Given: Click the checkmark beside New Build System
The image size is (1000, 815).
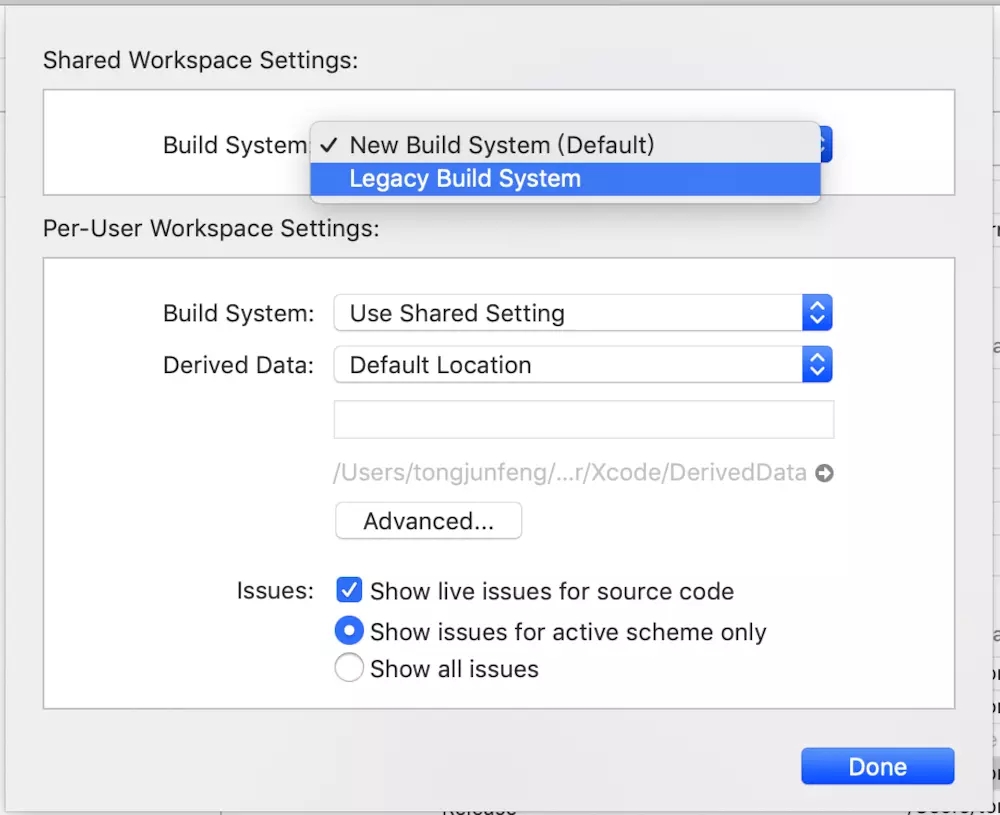Looking at the screenshot, I should [329, 145].
